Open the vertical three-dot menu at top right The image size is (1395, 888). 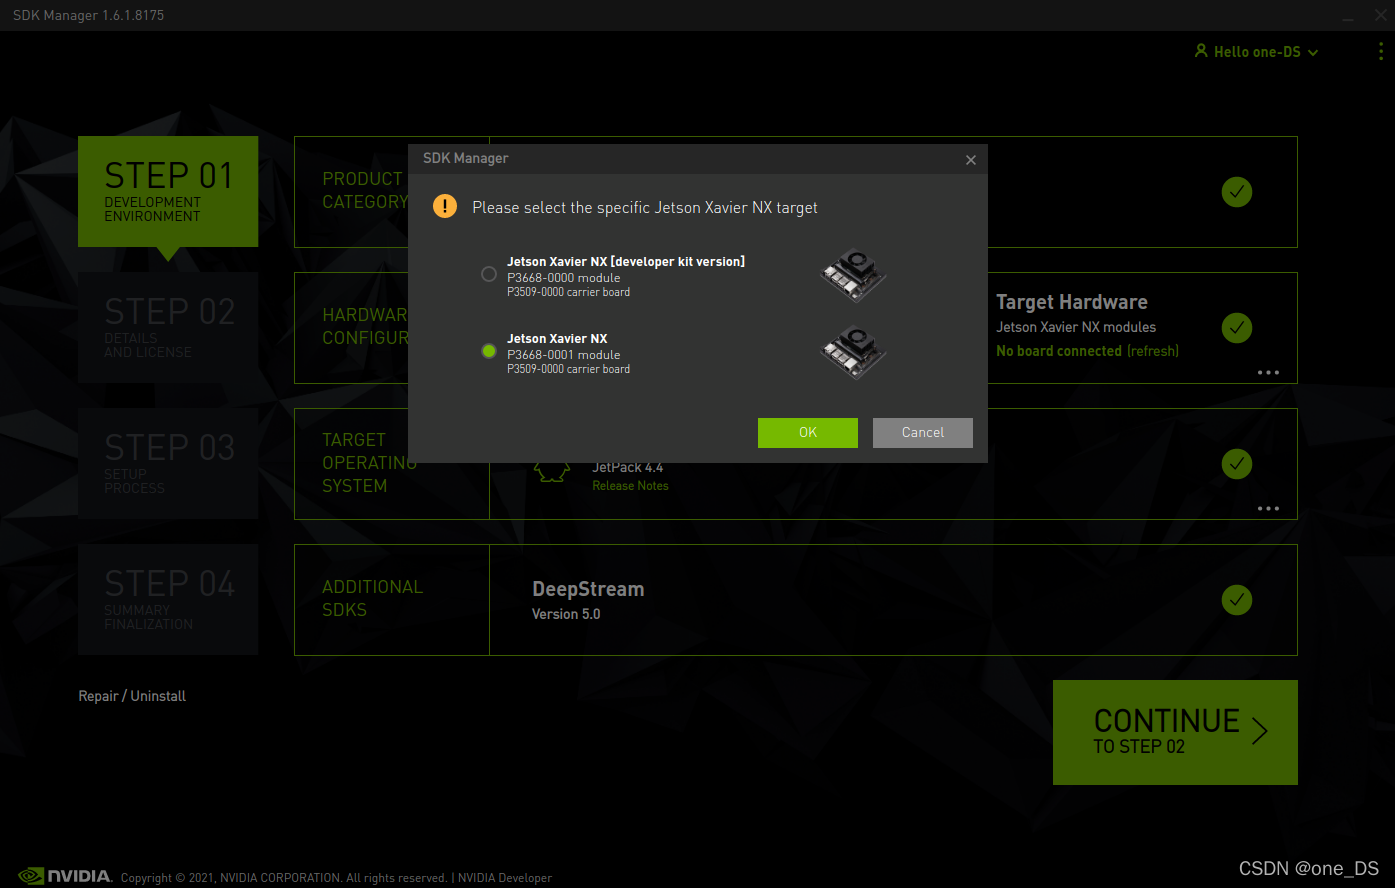[x=1380, y=51]
